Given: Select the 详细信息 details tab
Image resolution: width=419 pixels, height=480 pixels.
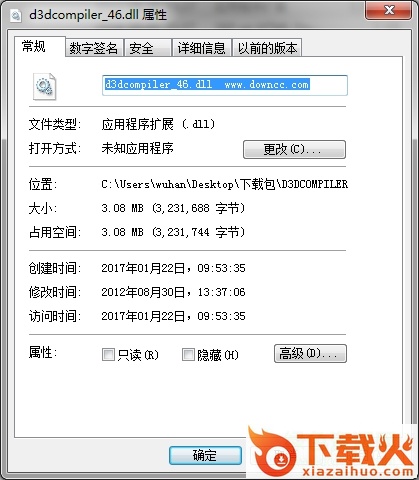Looking at the screenshot, I should 202,48.
